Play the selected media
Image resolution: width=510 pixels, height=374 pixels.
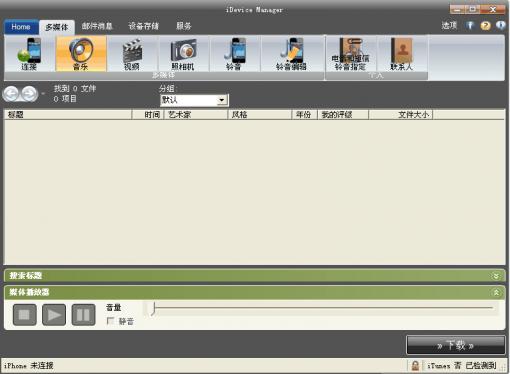coord(54,315)
